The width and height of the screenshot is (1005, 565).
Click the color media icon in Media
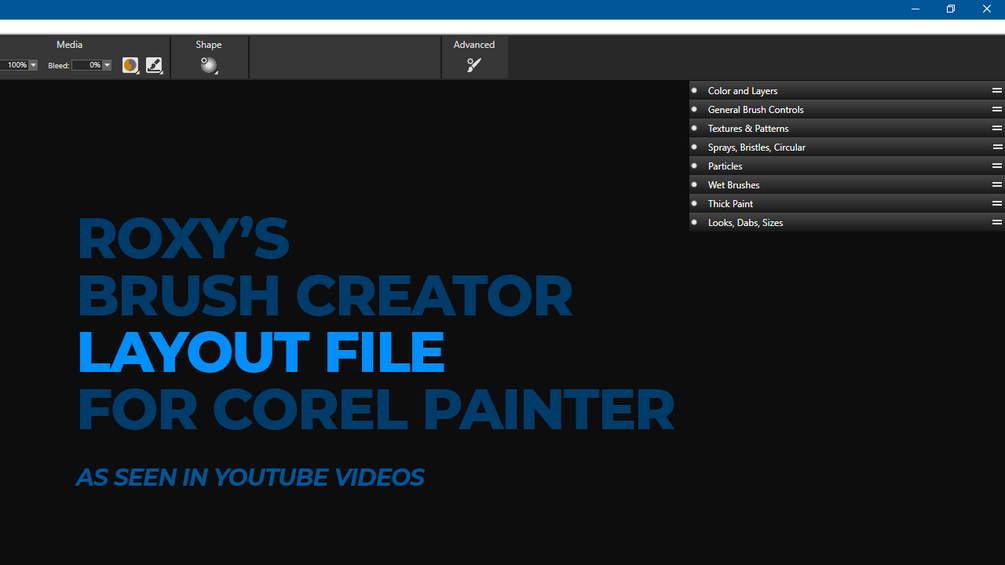point(130,65)
